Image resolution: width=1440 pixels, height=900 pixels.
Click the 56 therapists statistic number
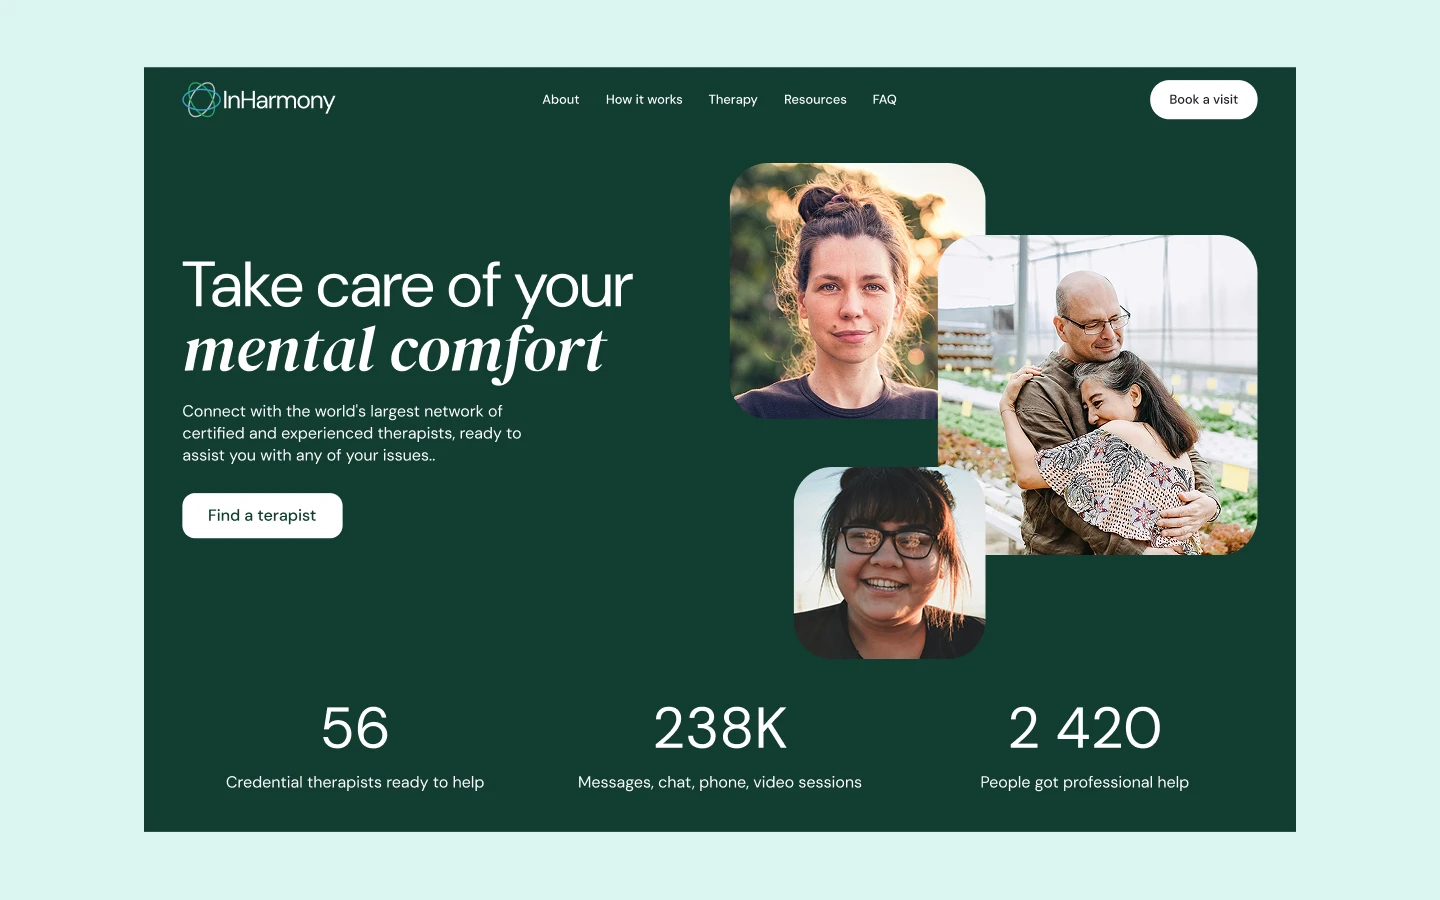(x=355, y=728)
